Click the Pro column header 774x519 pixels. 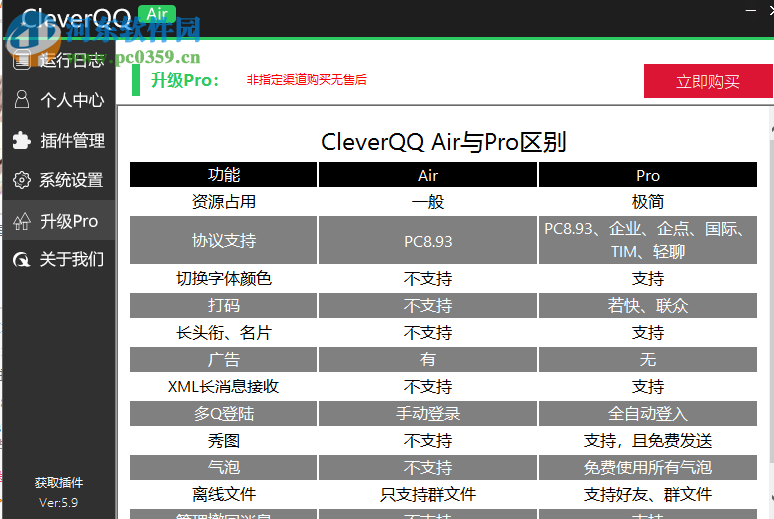(x=648, y=174)
